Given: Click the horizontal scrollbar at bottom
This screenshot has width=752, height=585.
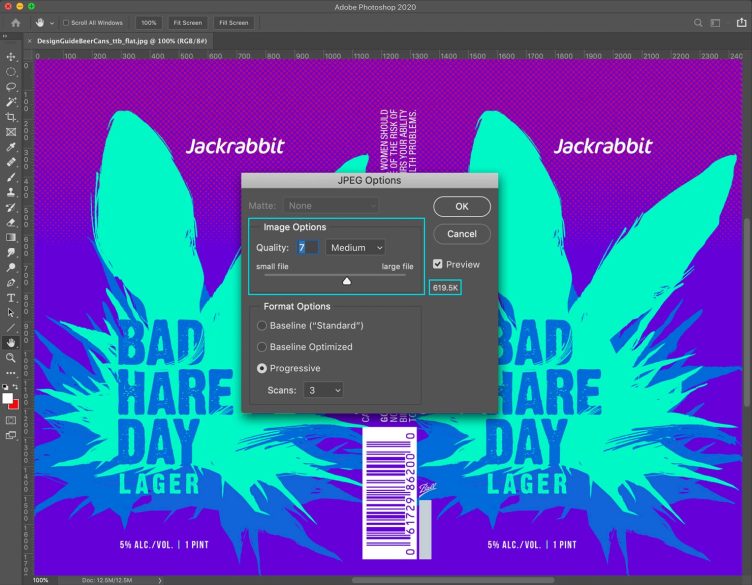Looking at the screenshot, I should pos(453,580).
